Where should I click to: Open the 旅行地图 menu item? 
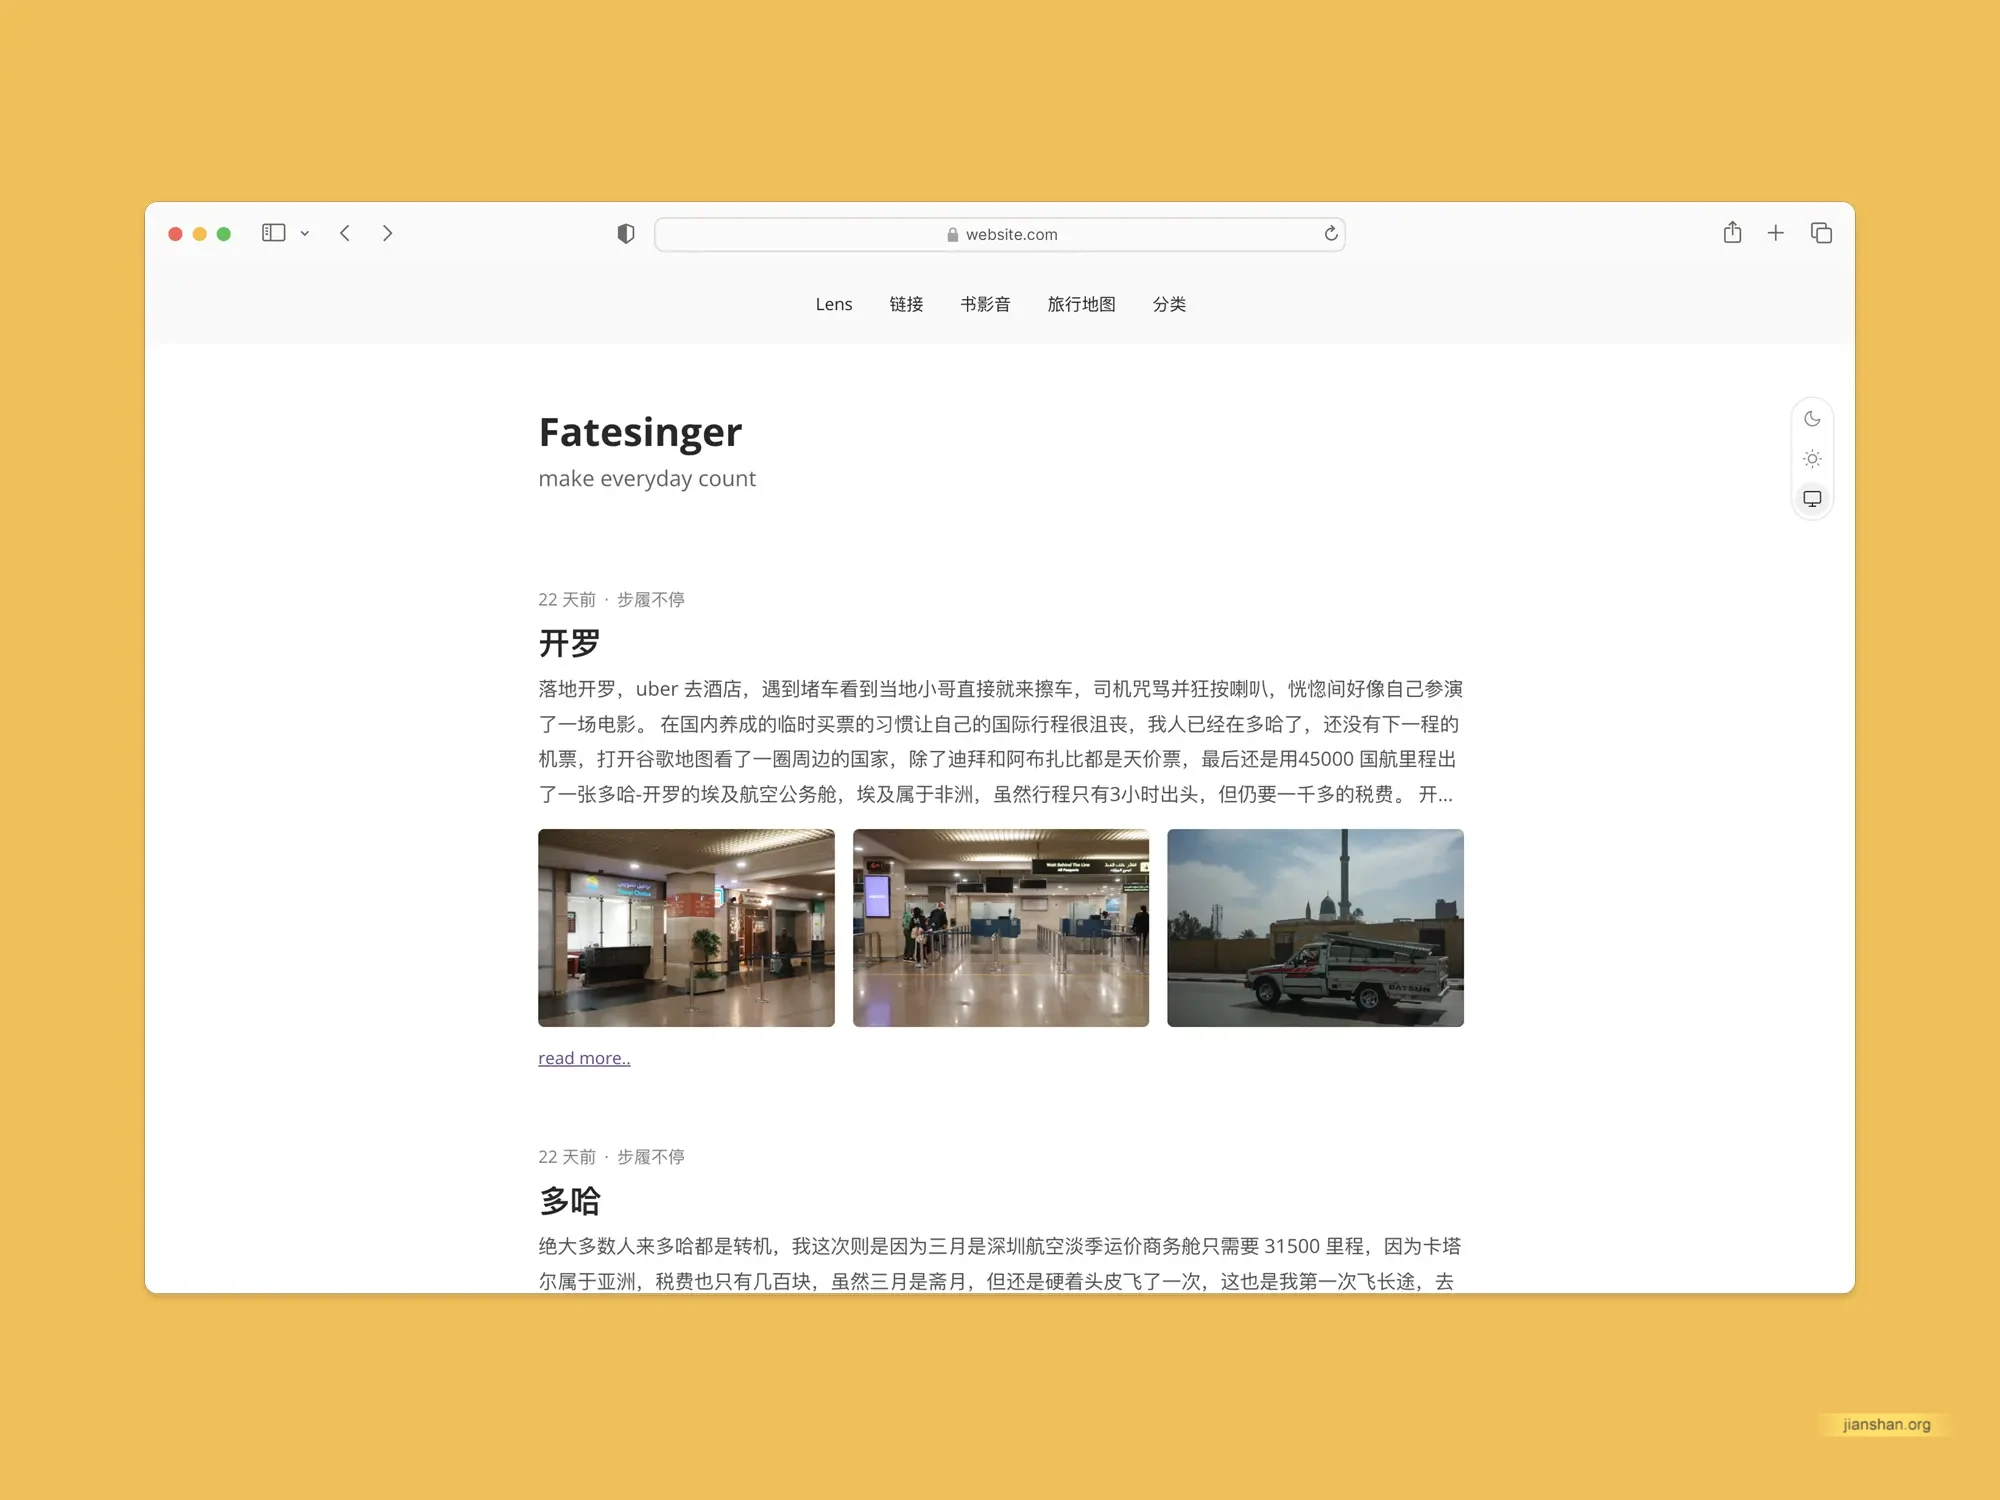click(1081, 304)
